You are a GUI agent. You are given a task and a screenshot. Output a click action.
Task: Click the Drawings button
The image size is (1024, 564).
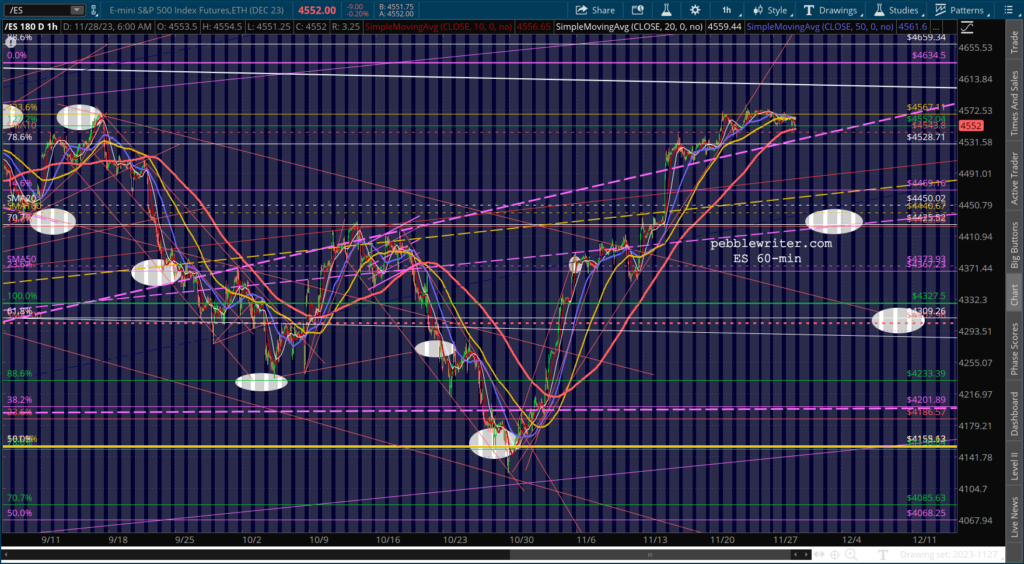pyautogui.click(x=832, y=10)
